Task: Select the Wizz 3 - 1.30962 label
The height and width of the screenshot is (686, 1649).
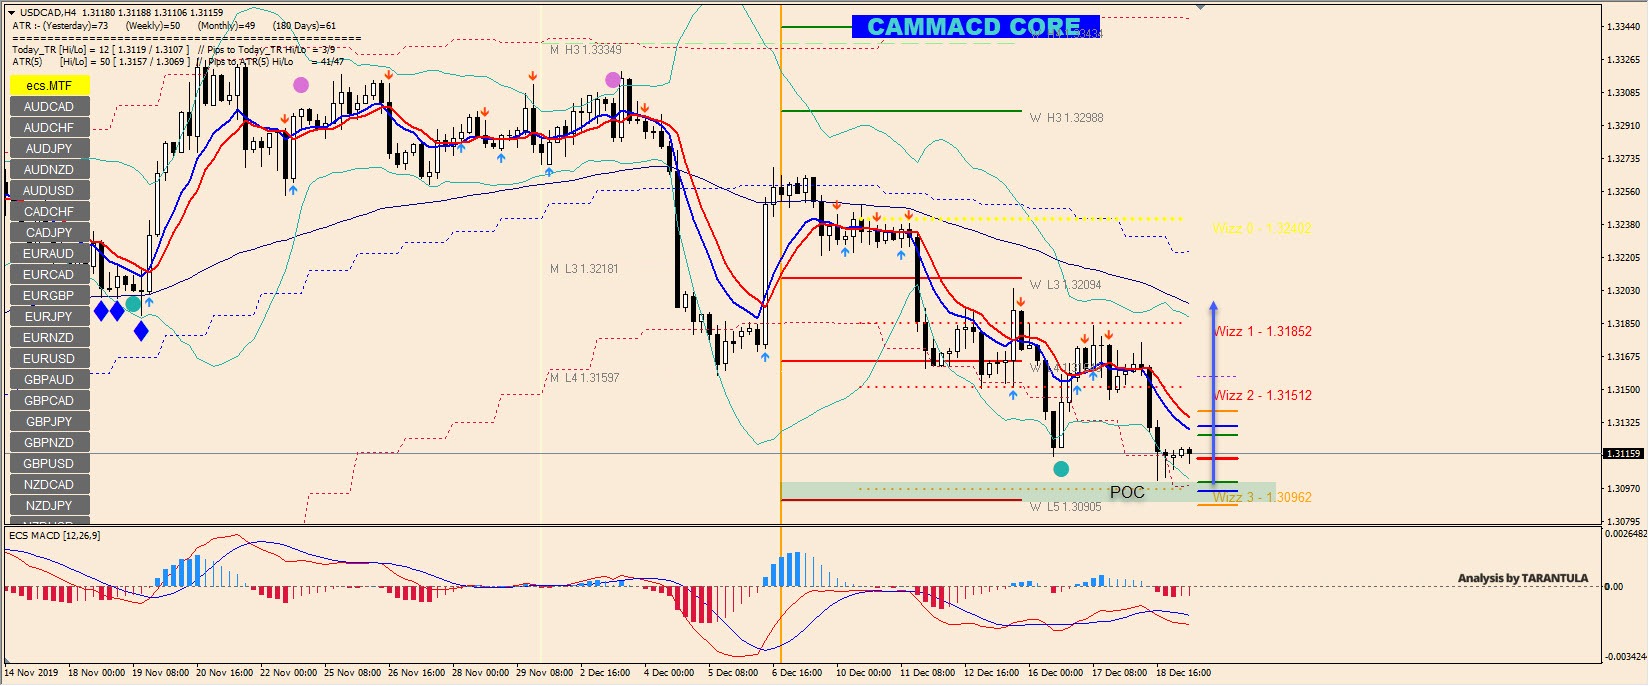Action: tap(1262, 497)
